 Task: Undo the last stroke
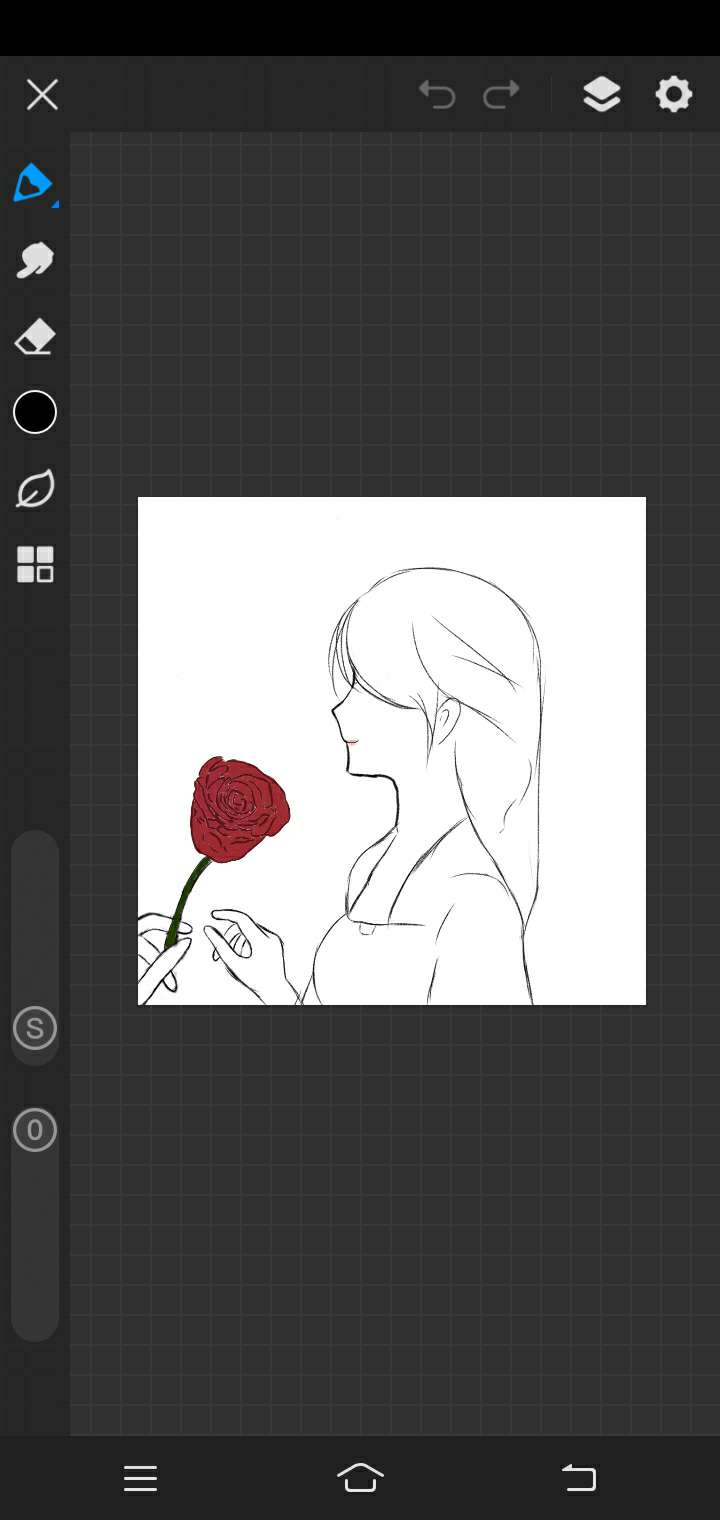[x=437, y=95]
